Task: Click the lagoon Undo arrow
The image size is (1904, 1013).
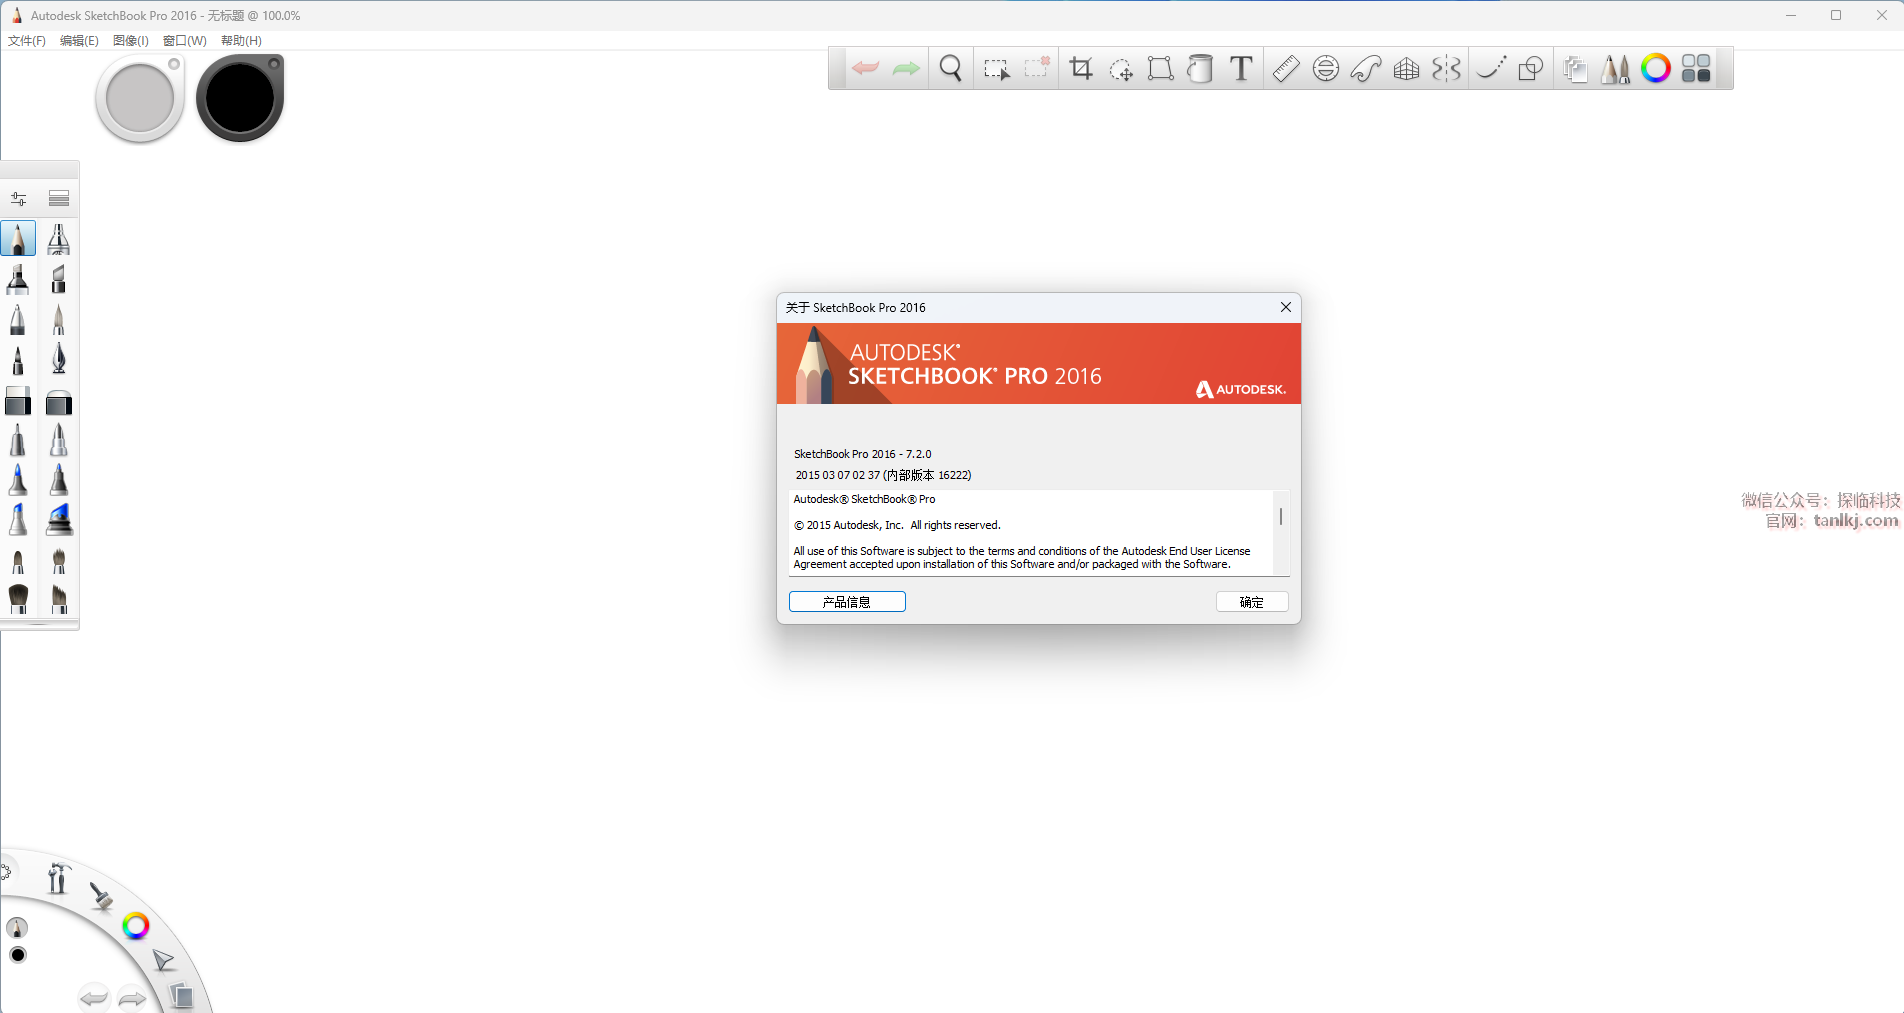Action: pyautogui.click(x=94, y=997)
